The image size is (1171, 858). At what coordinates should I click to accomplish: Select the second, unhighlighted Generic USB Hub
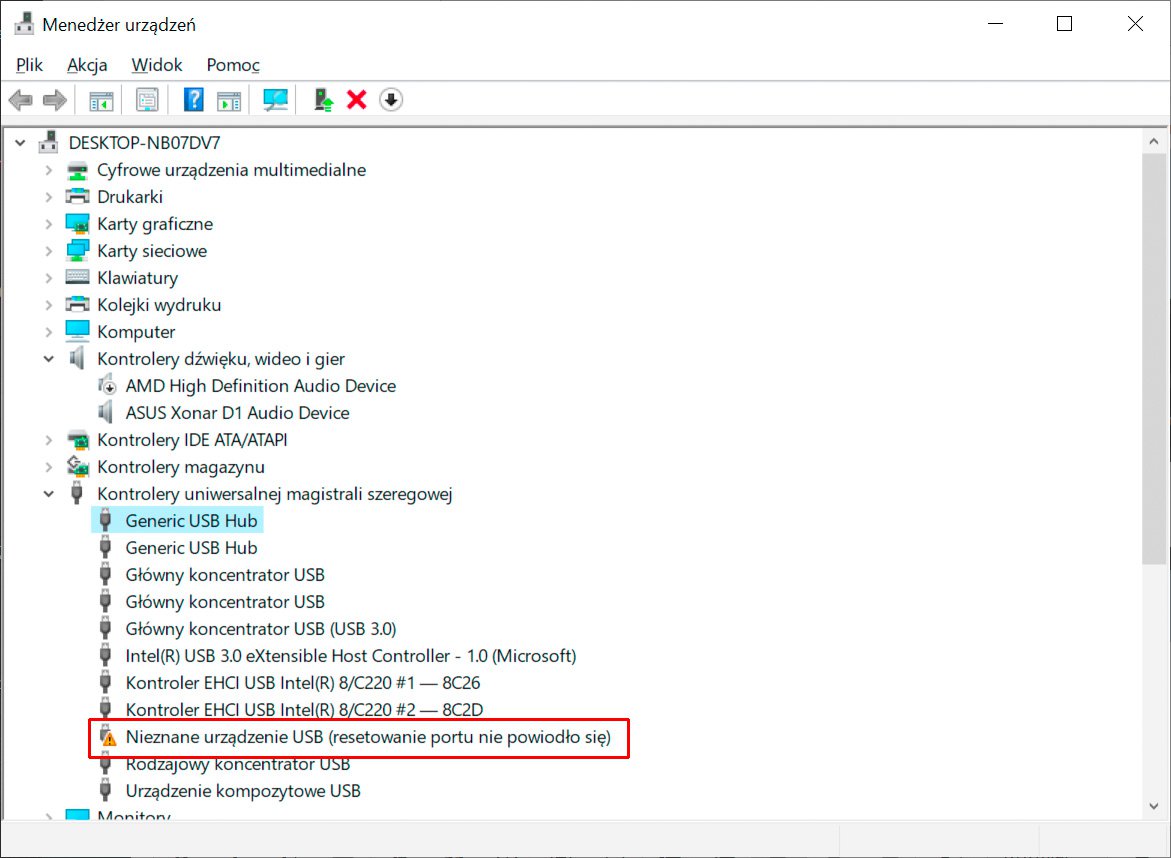coord(191,547)
